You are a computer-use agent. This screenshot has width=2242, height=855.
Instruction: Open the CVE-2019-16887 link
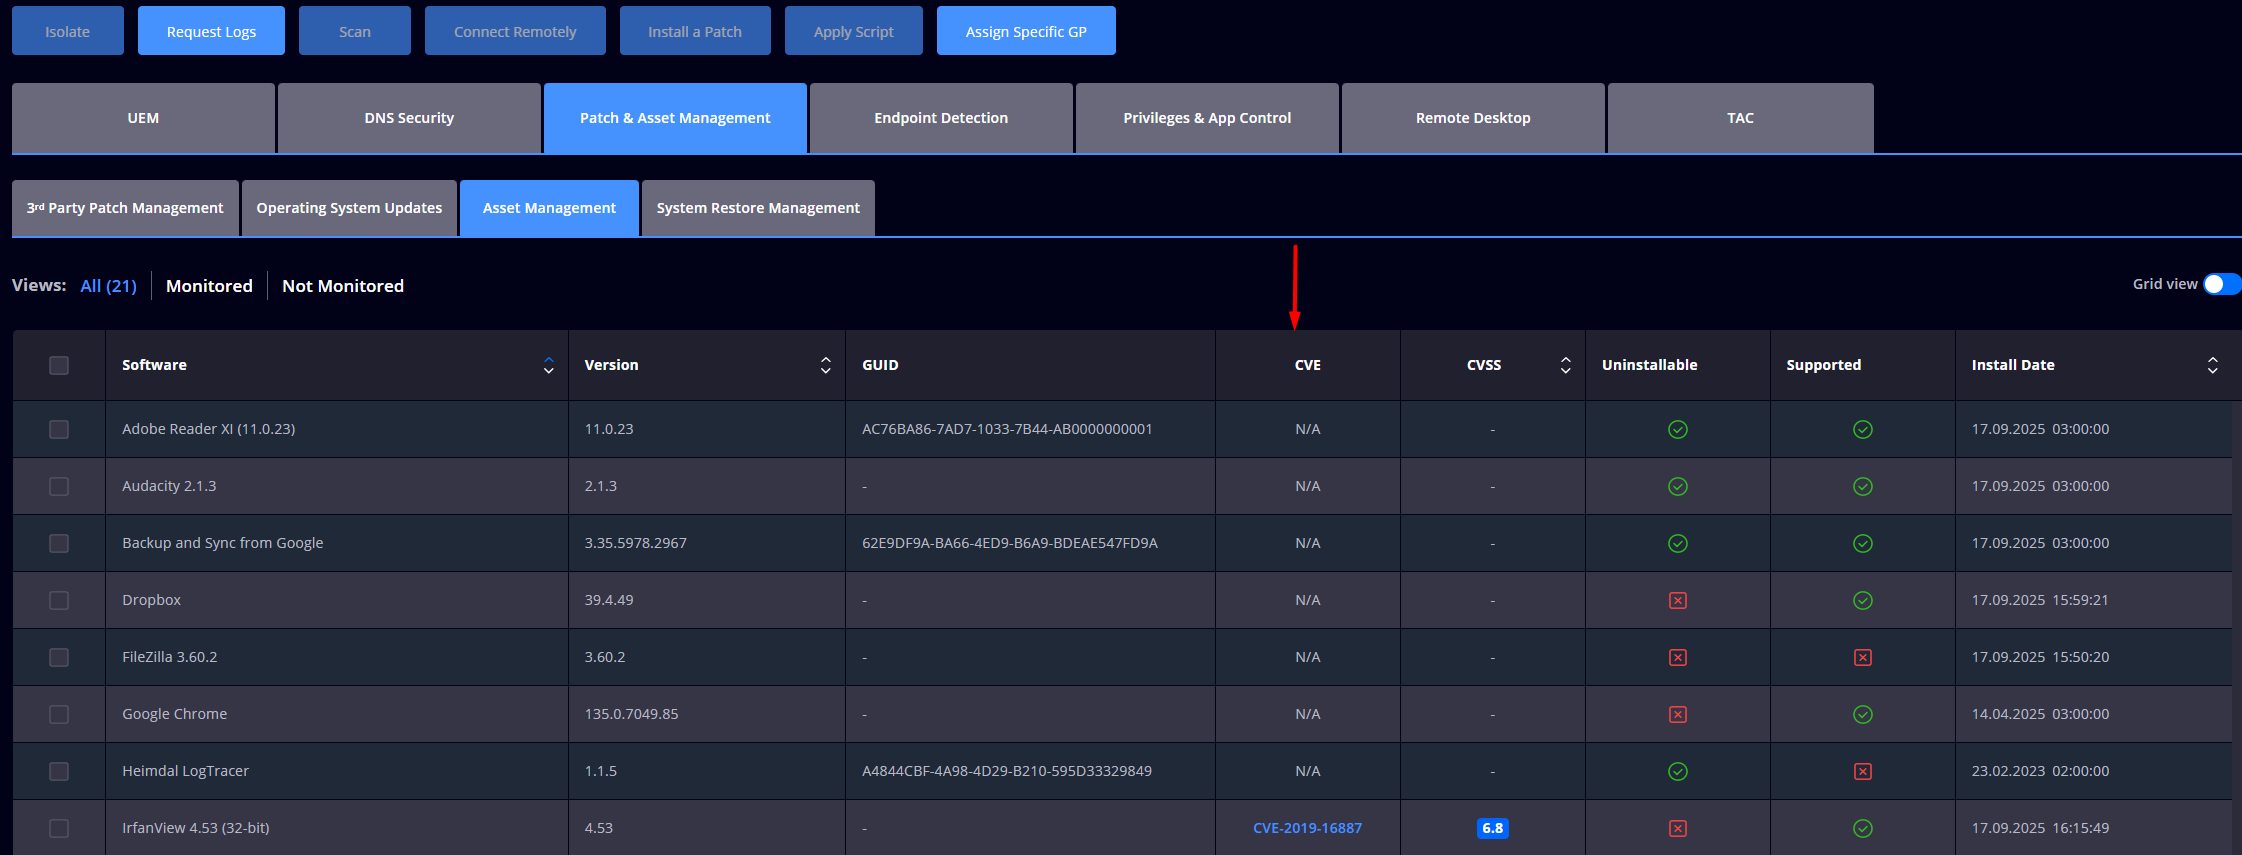(x=1307, y=828)
